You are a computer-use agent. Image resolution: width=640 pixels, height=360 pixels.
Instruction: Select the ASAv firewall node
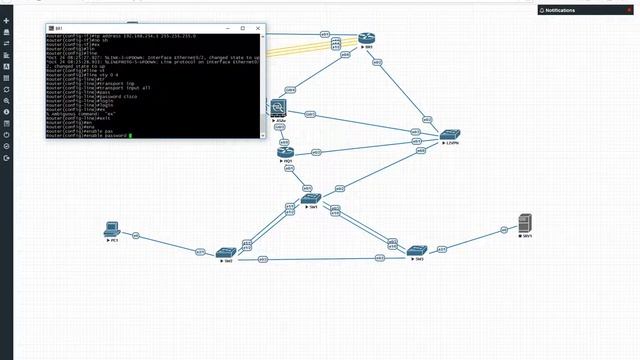(x=278, y=108)
